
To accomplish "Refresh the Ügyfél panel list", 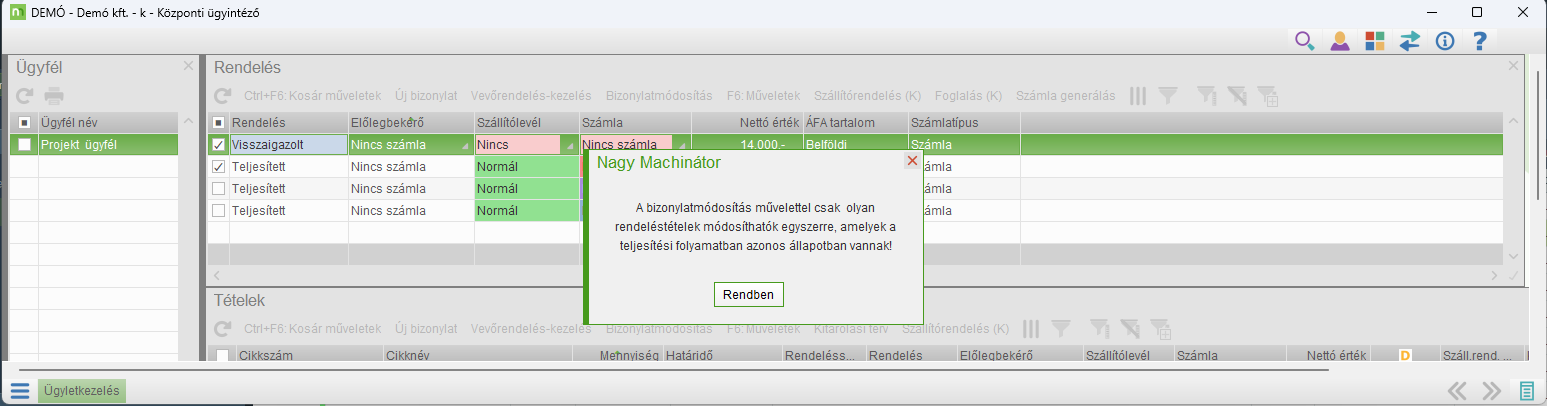I will point(25,96).
